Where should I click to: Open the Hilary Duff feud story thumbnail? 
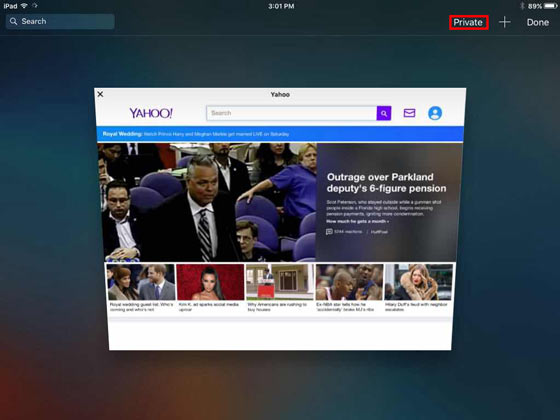[x=418, y=288]
